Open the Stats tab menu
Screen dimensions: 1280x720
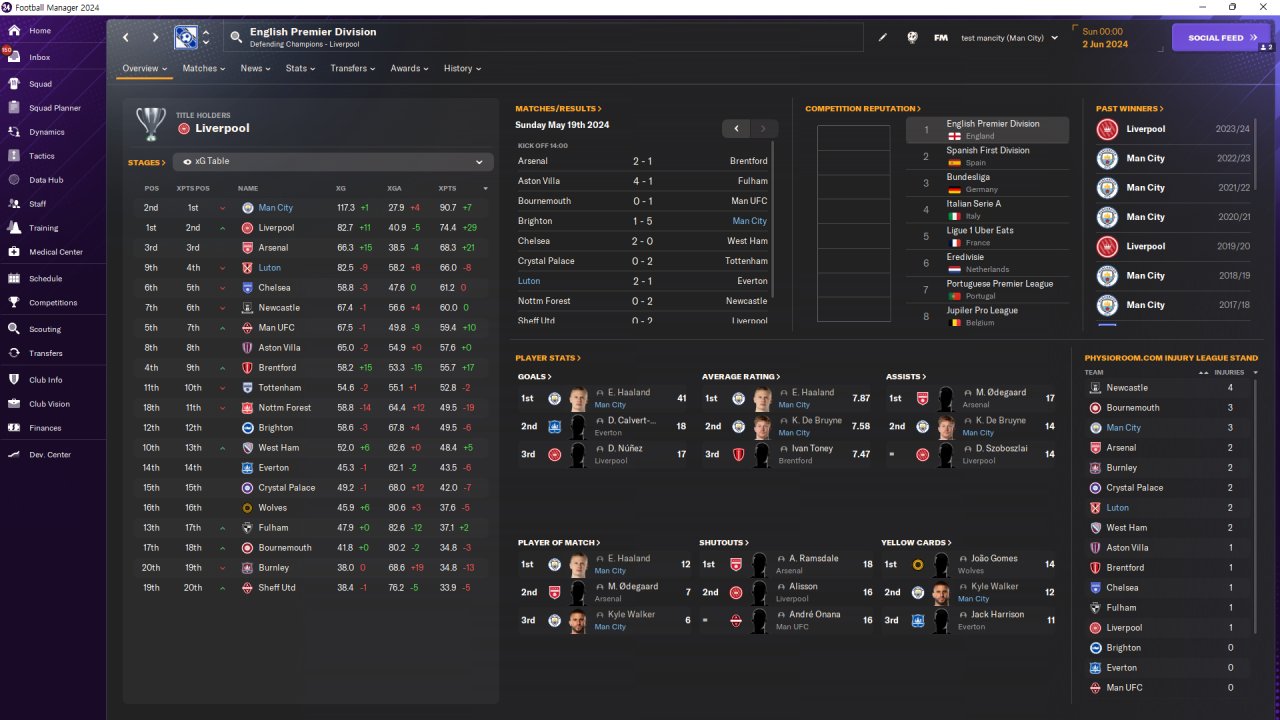[x=300, y=69]
